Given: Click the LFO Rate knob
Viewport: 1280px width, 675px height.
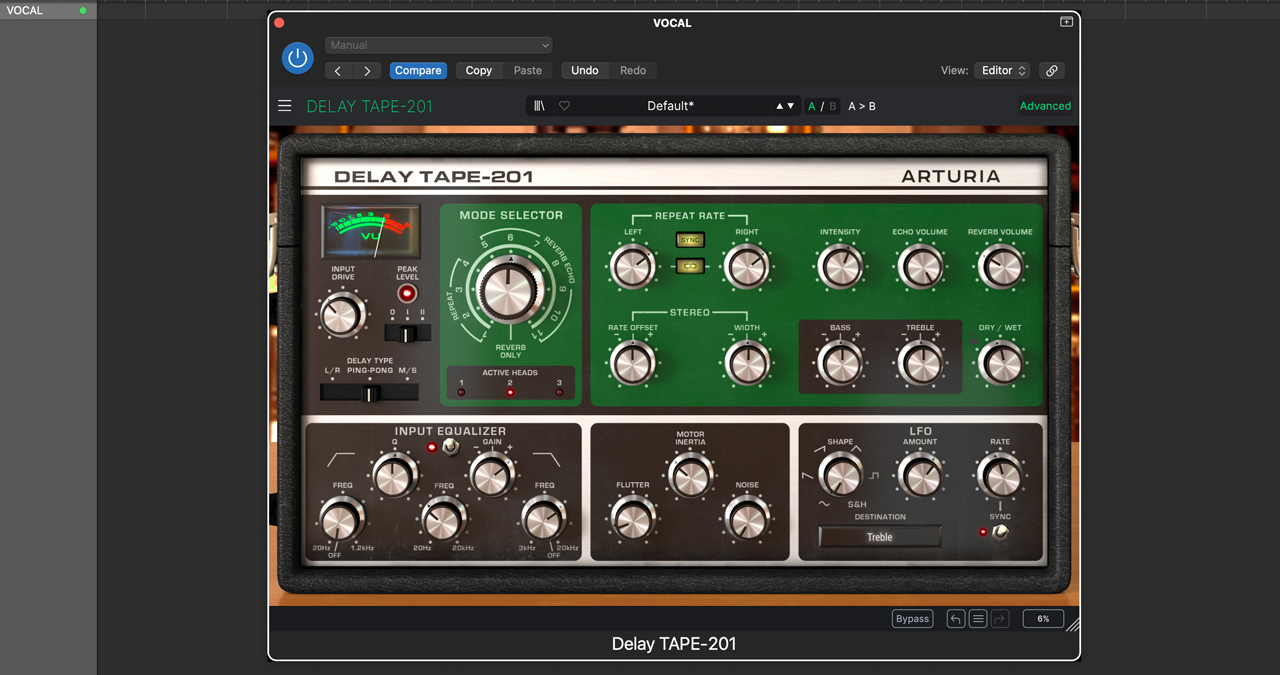Looking at the screenshot, I should tap(1000, 475).
